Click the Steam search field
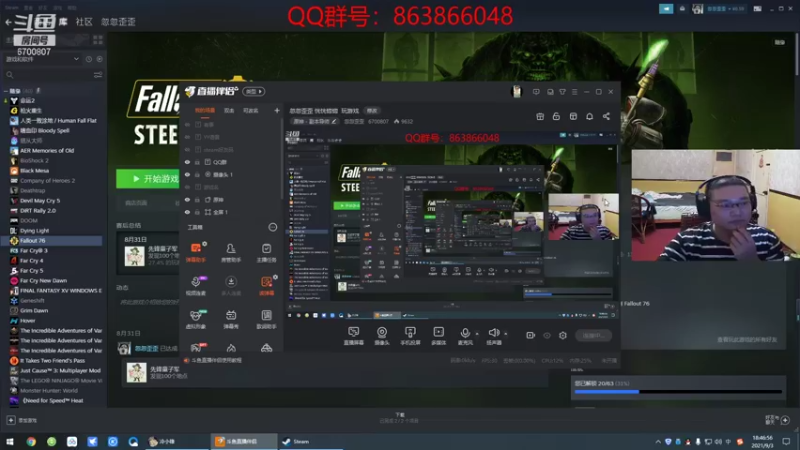 click(48, 75)
